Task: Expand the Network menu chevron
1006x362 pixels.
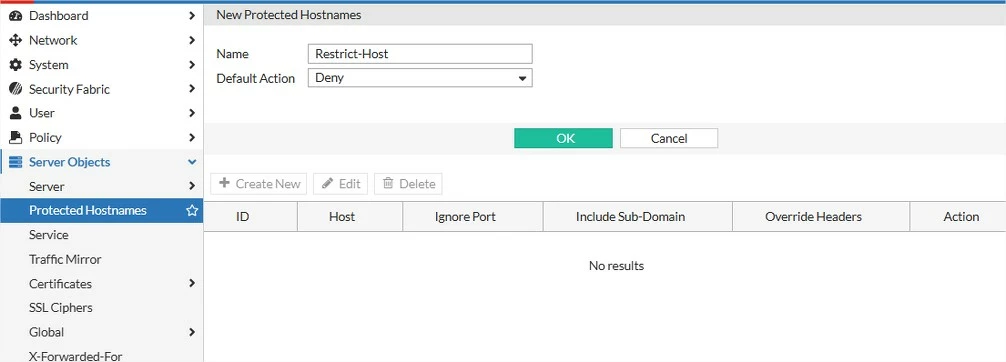Action: [192, 40]
